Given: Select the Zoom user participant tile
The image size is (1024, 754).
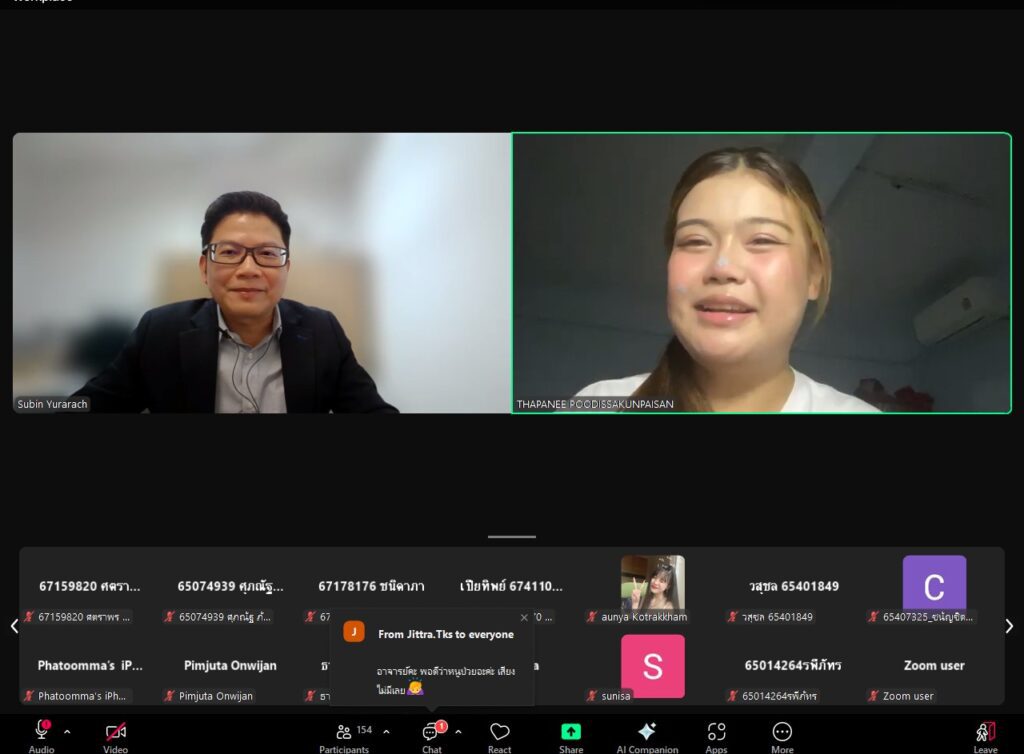Looking at the screenshot, I should click(x=934, y=668).
